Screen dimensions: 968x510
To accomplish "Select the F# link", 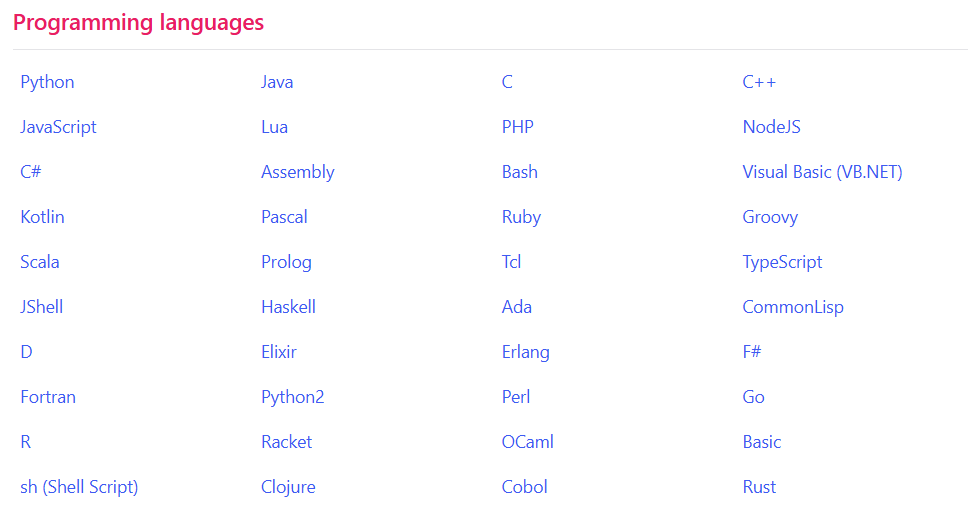I will [752, 352].
